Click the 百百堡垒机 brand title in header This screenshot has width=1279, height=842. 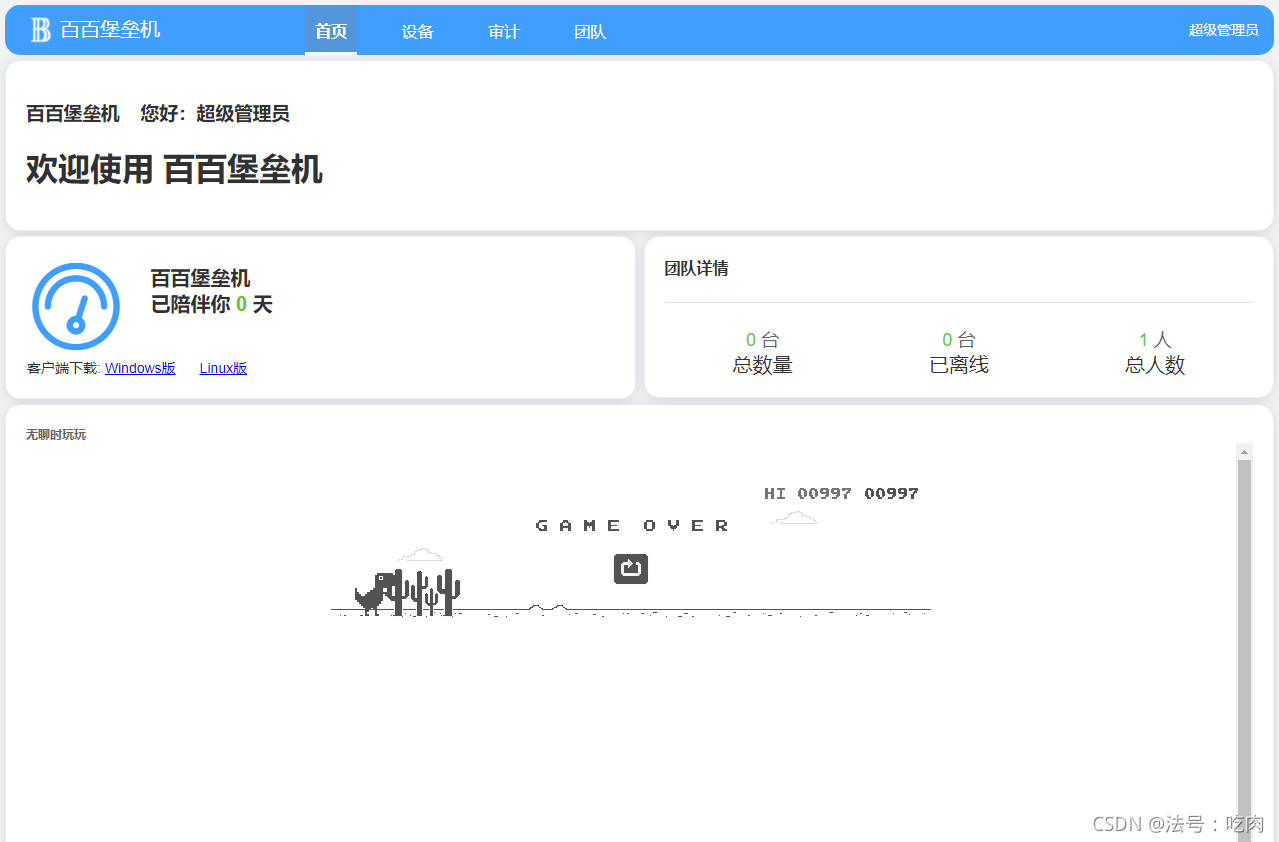[x=110, y=30]
